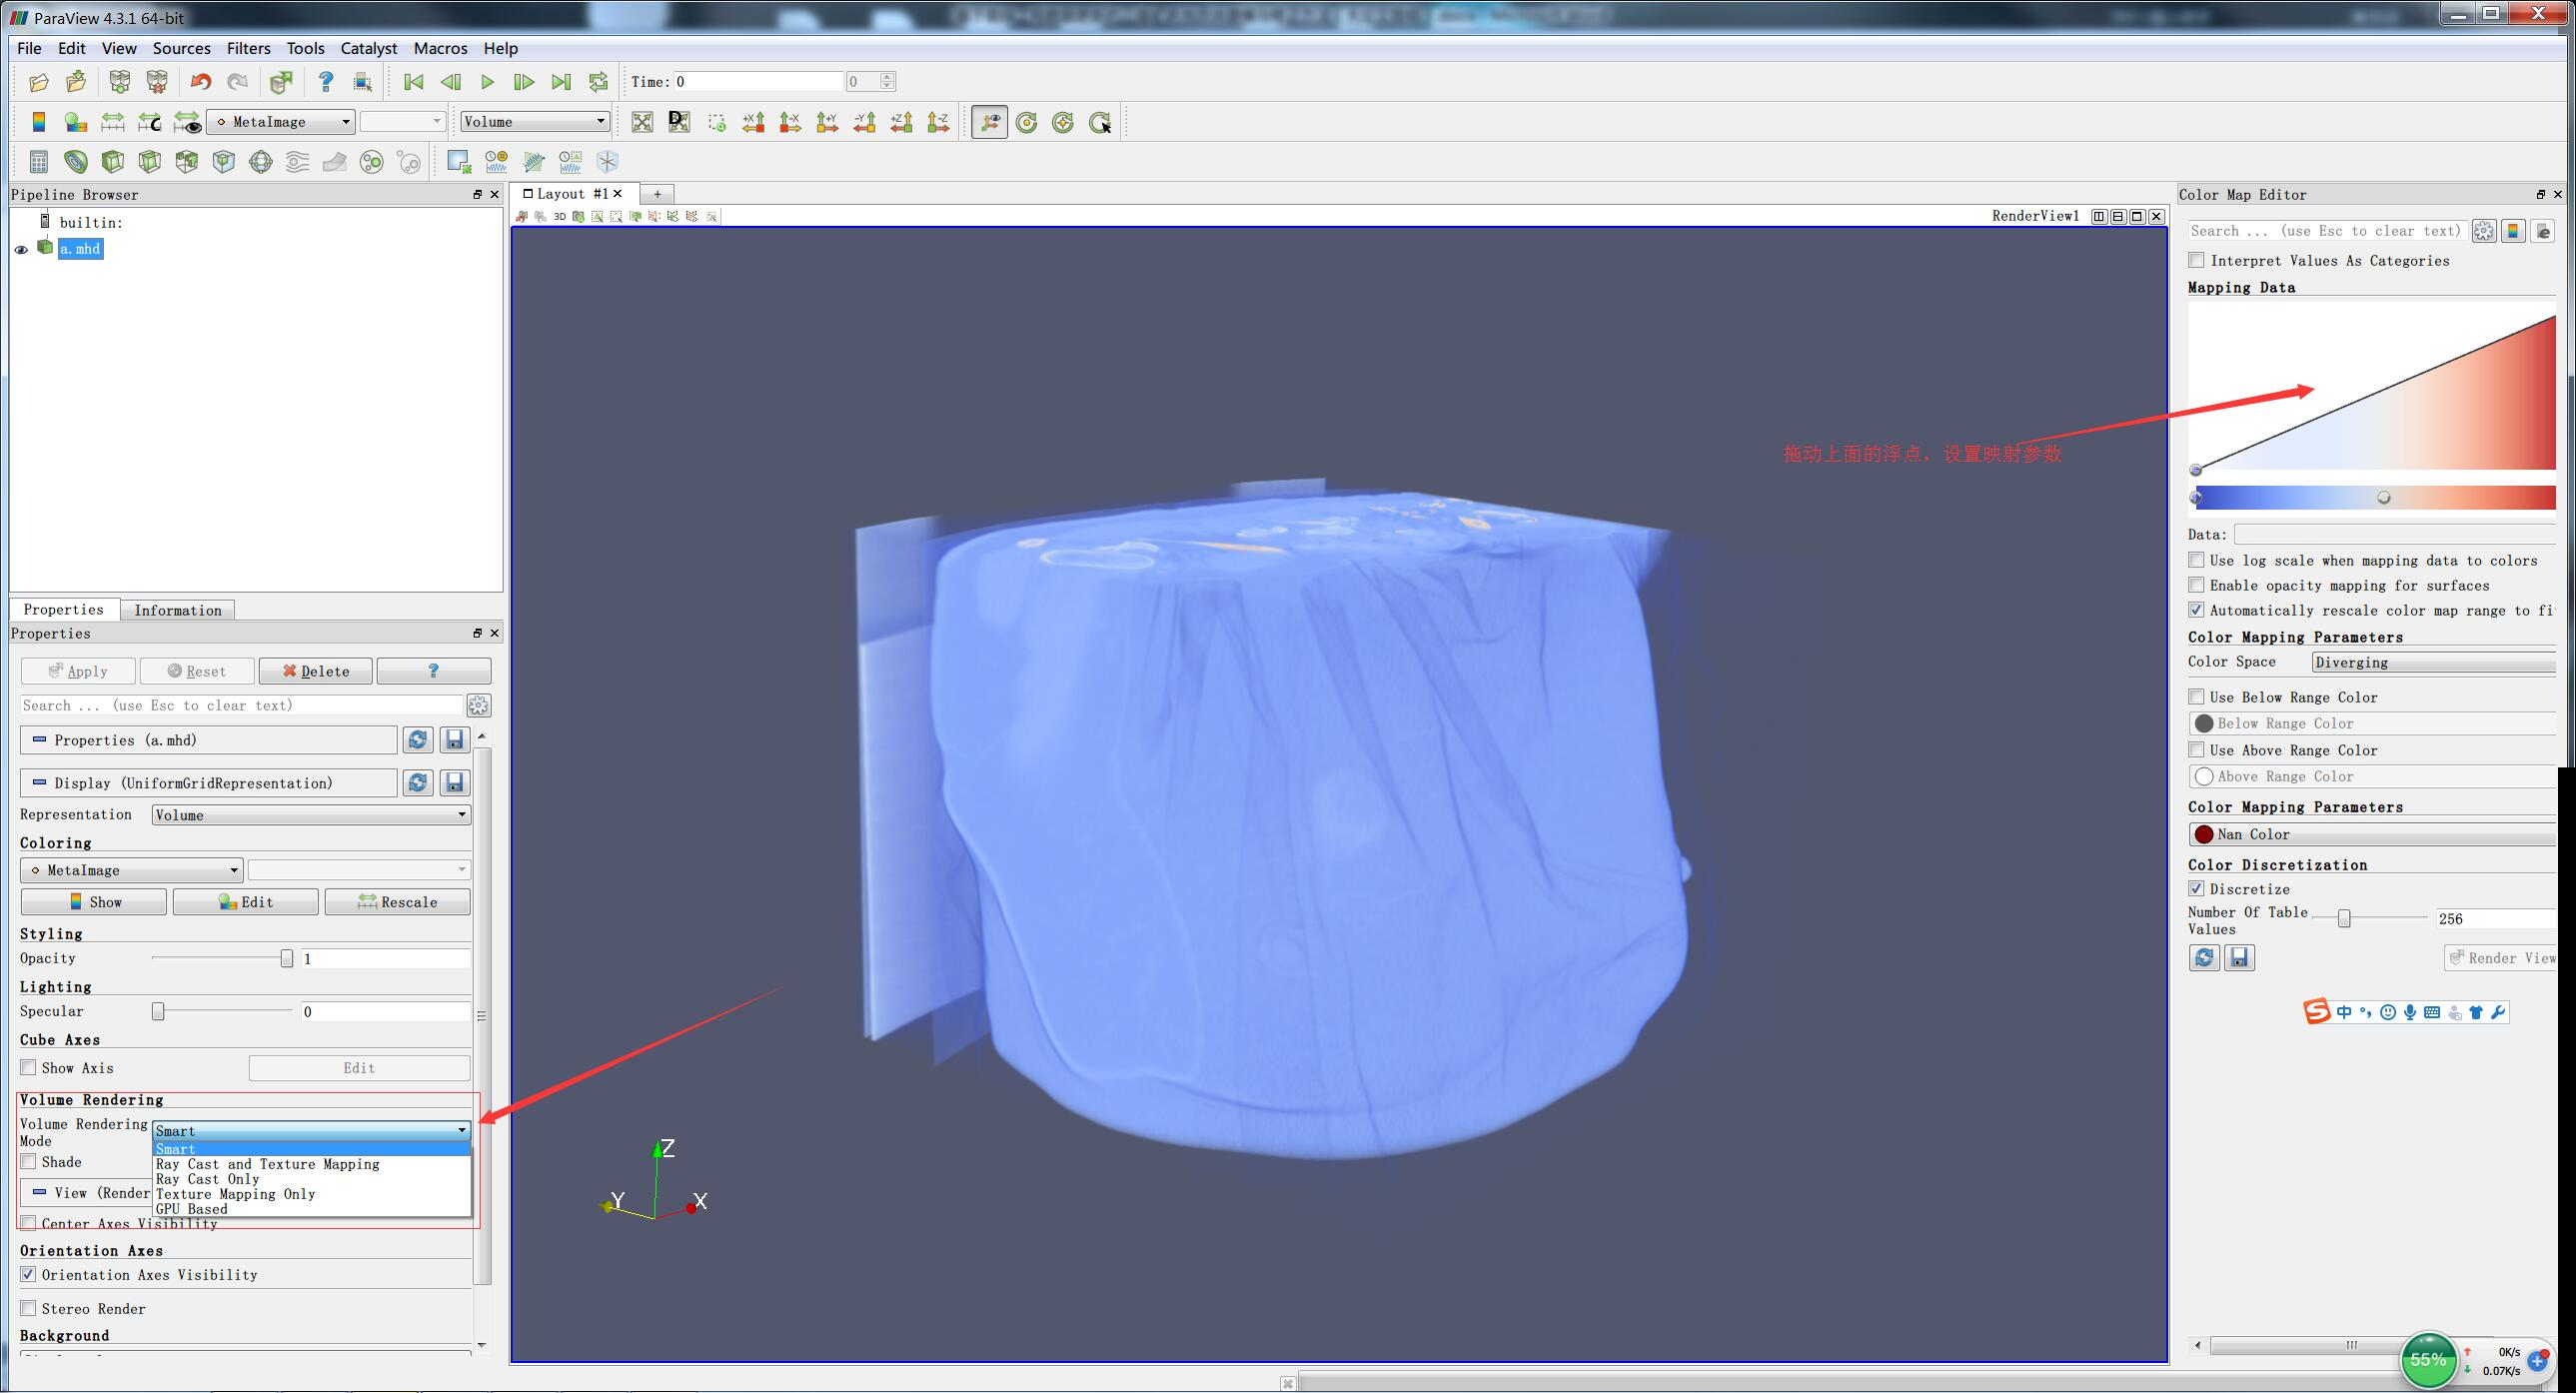
Task: Set view direction to +X
Action: [x=753, y=122]
